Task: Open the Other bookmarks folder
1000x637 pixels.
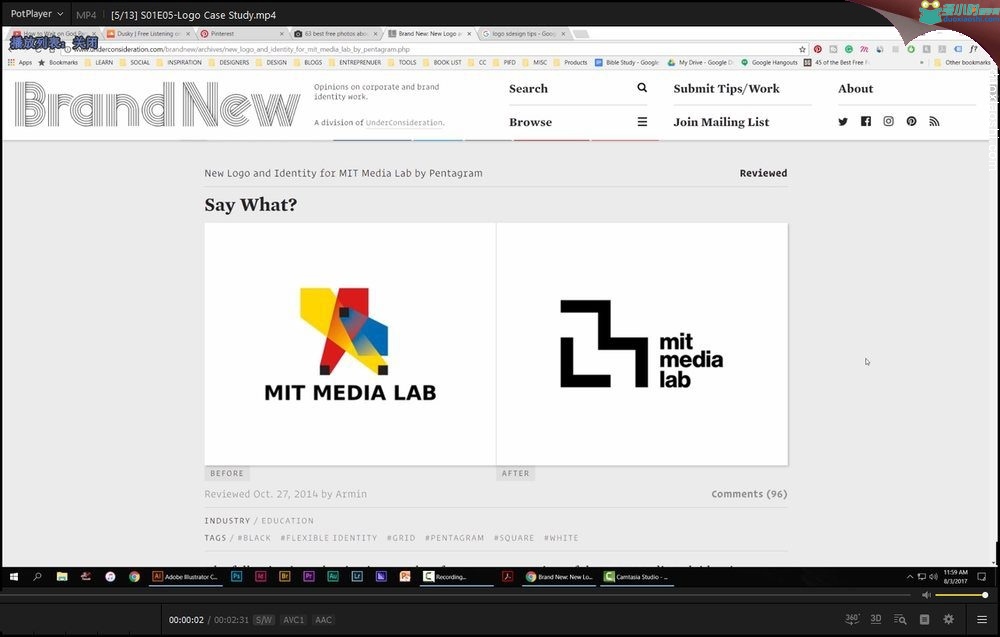Action: pos(962,62)
